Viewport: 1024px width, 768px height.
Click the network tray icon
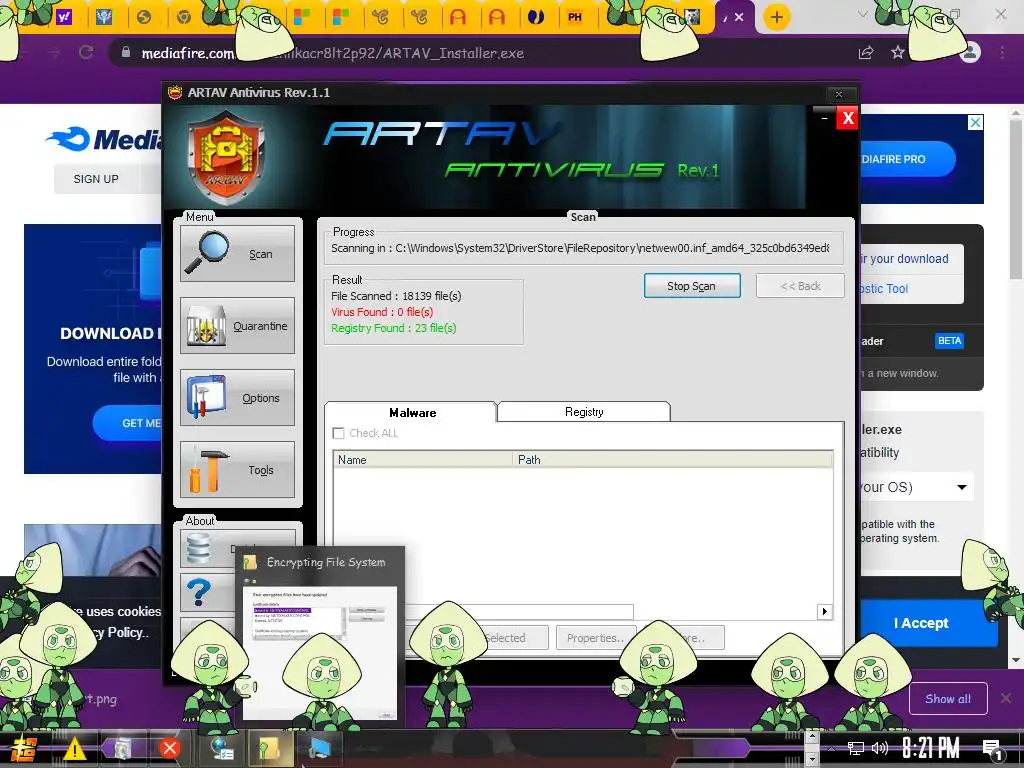click(856, 748)
